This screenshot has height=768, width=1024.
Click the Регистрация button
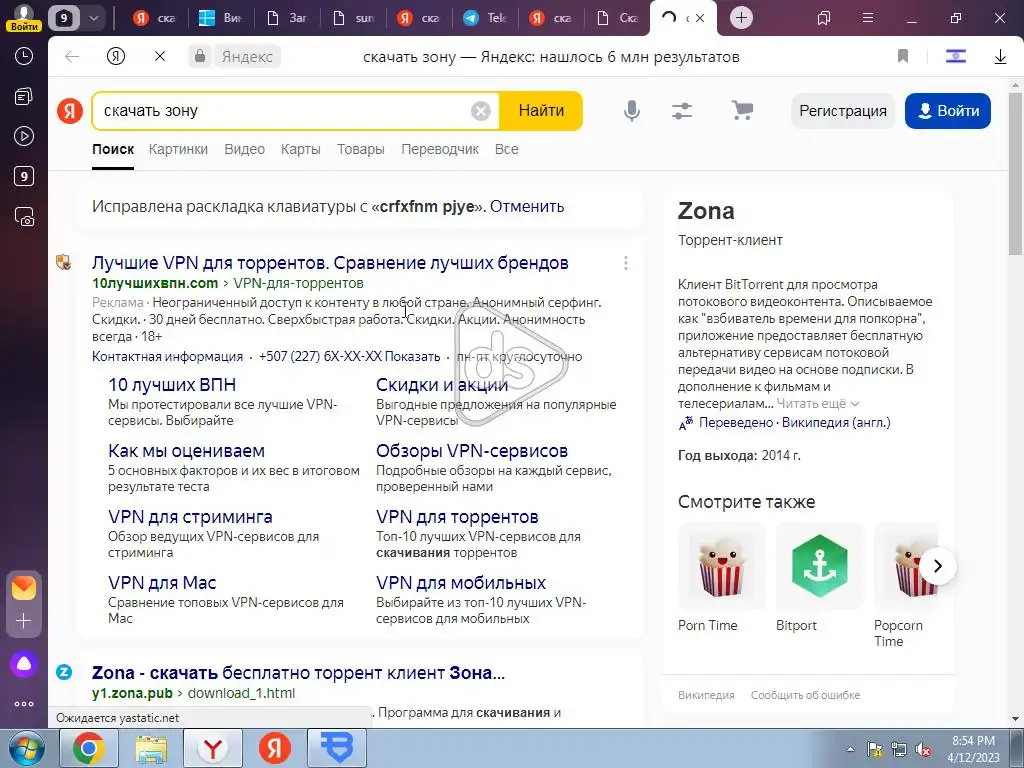[843, 111]
